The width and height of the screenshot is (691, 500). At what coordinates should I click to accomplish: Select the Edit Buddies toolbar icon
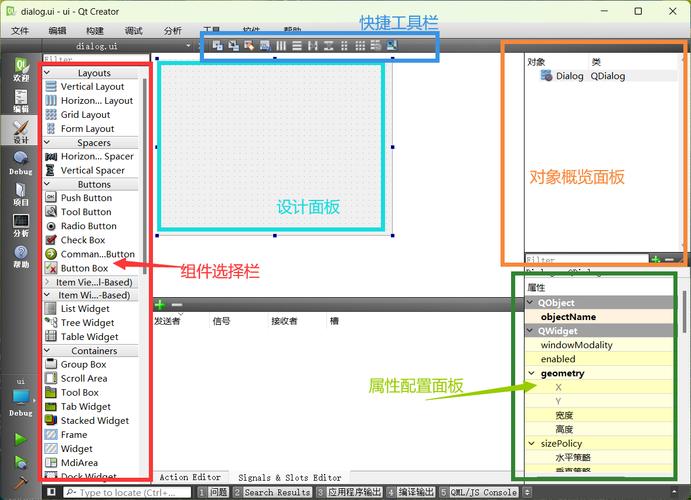point(249,45)
